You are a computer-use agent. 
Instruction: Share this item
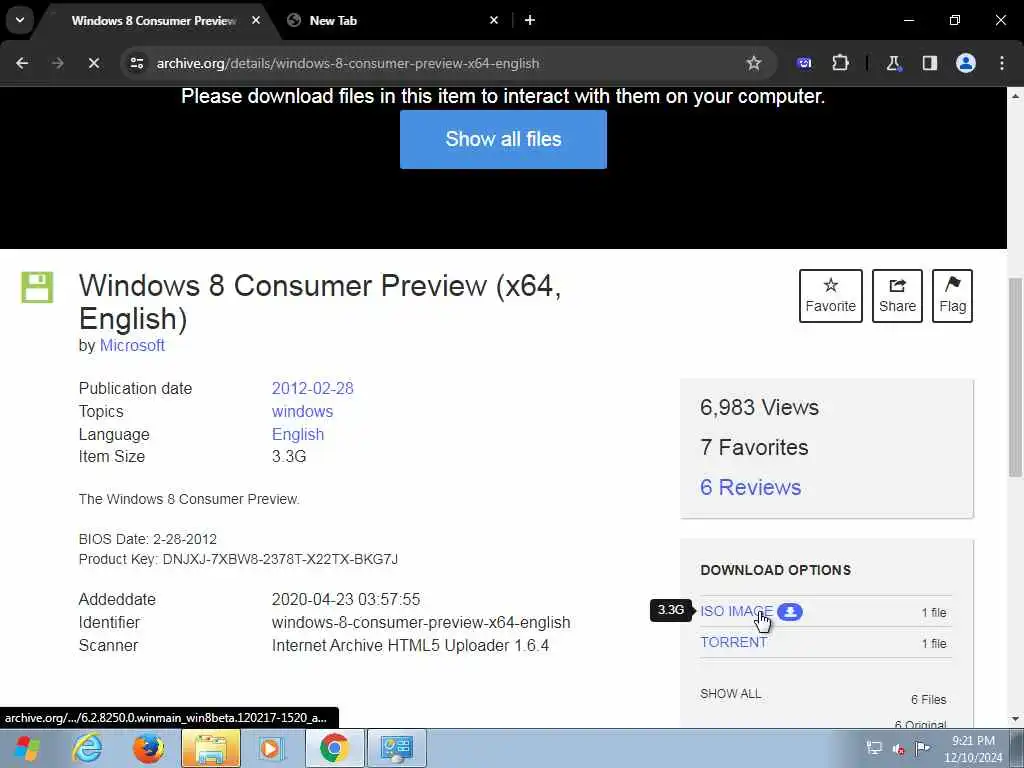(897, 296)
